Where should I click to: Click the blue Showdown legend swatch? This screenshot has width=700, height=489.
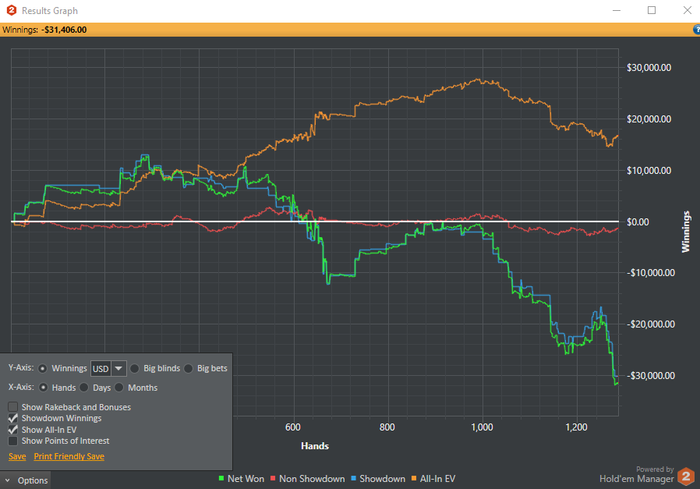tap(353, 479)
